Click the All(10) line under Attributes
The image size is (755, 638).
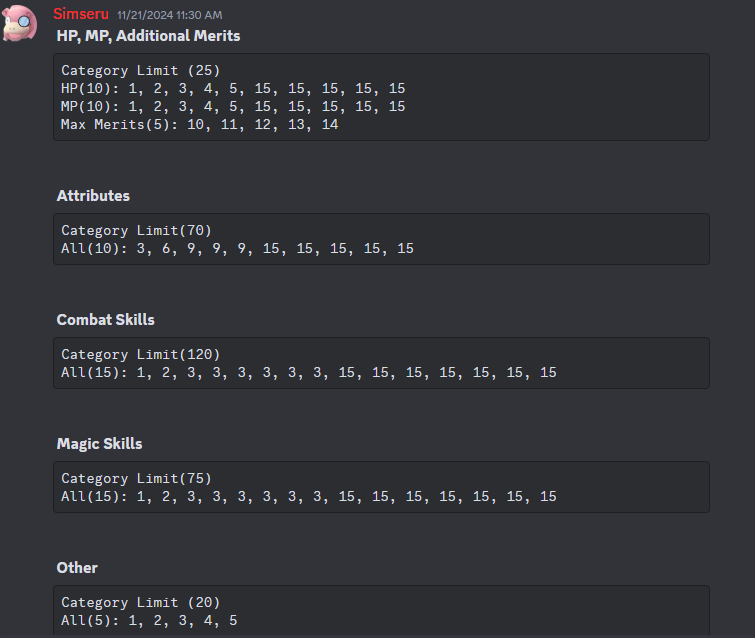(237, 249)
